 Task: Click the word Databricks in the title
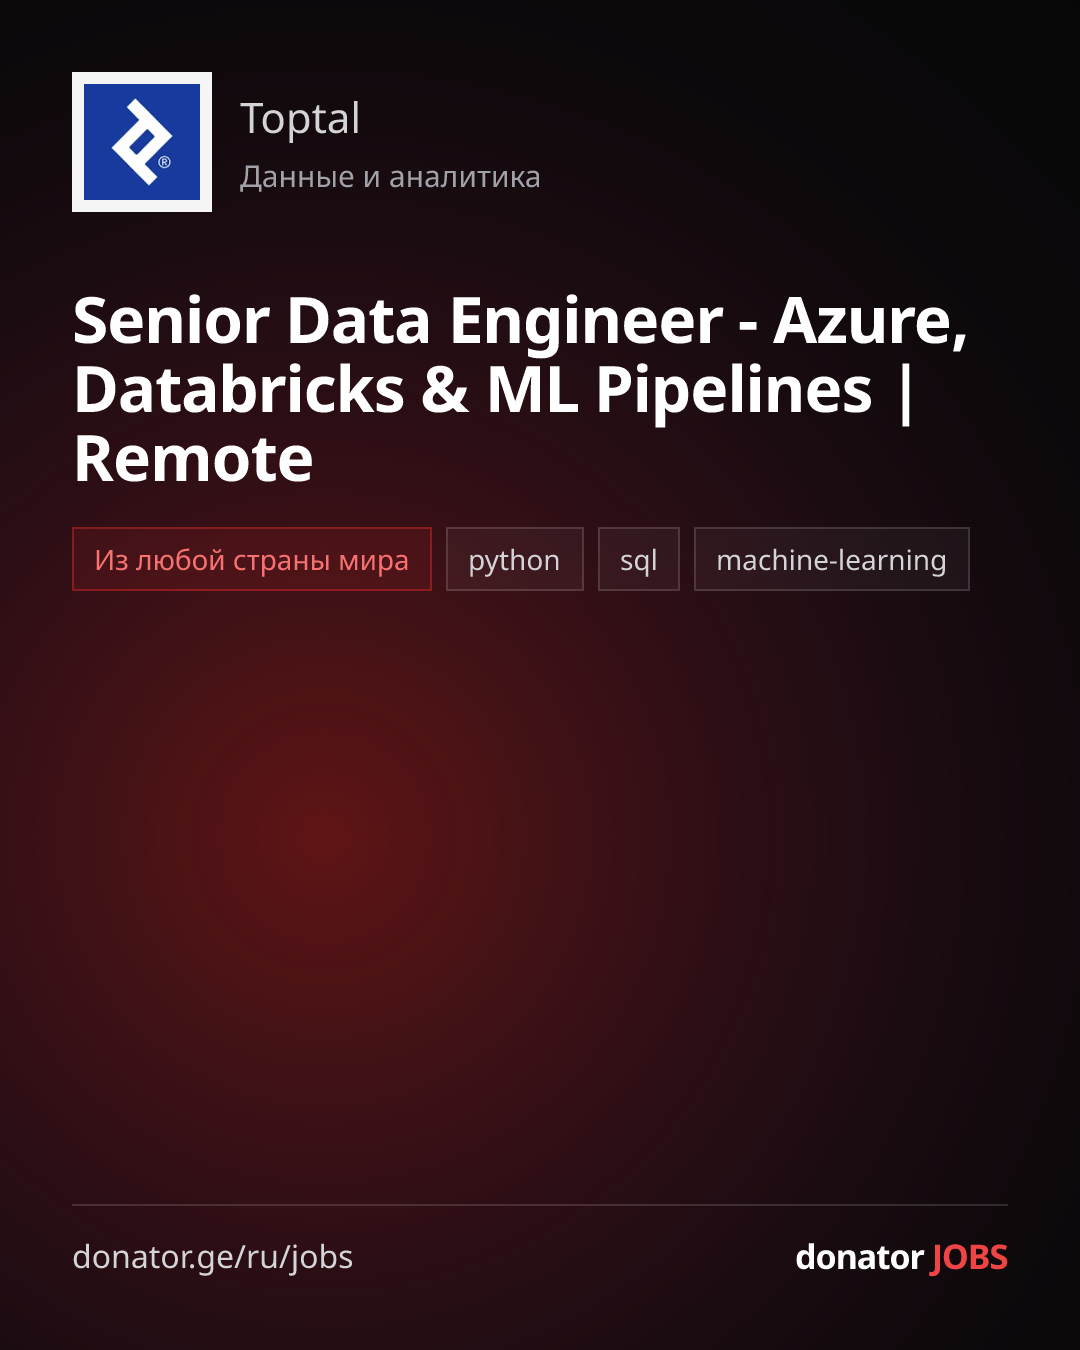pos(239,389)
